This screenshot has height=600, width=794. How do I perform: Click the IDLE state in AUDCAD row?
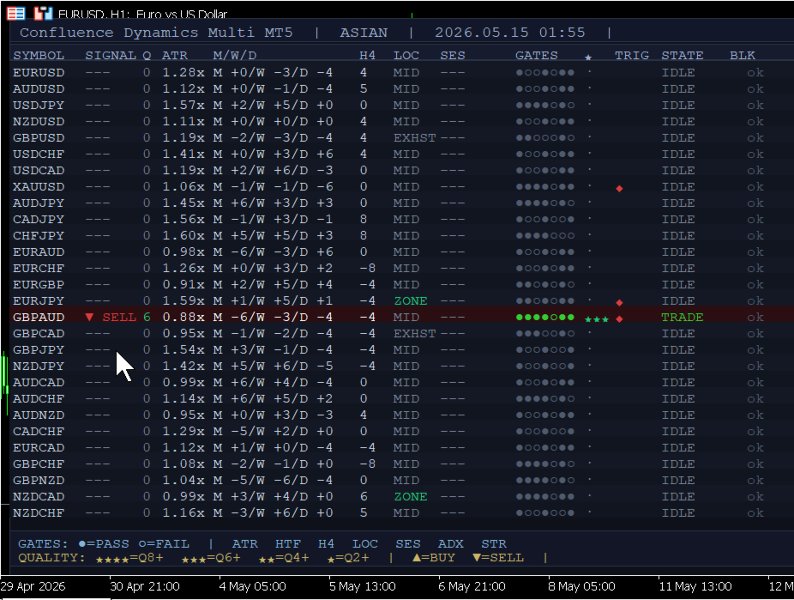pos(678,382)
